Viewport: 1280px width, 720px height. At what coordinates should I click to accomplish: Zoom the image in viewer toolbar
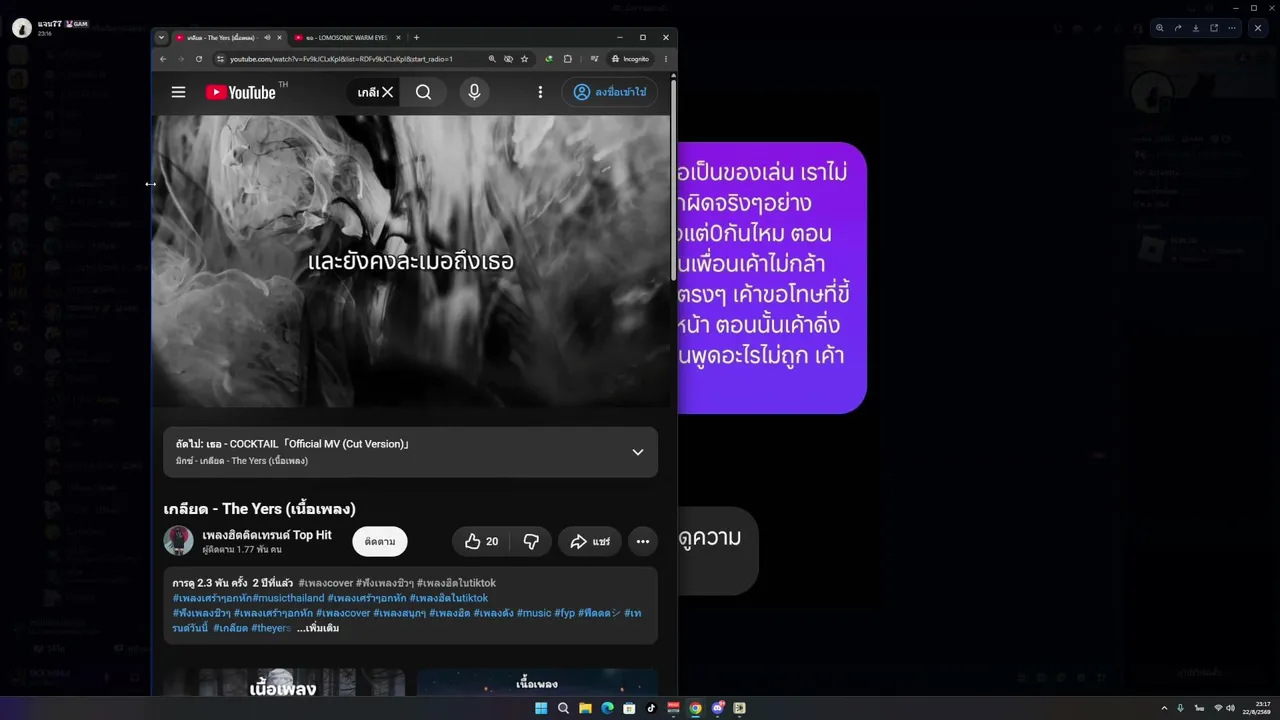(x=1160, y=28)
